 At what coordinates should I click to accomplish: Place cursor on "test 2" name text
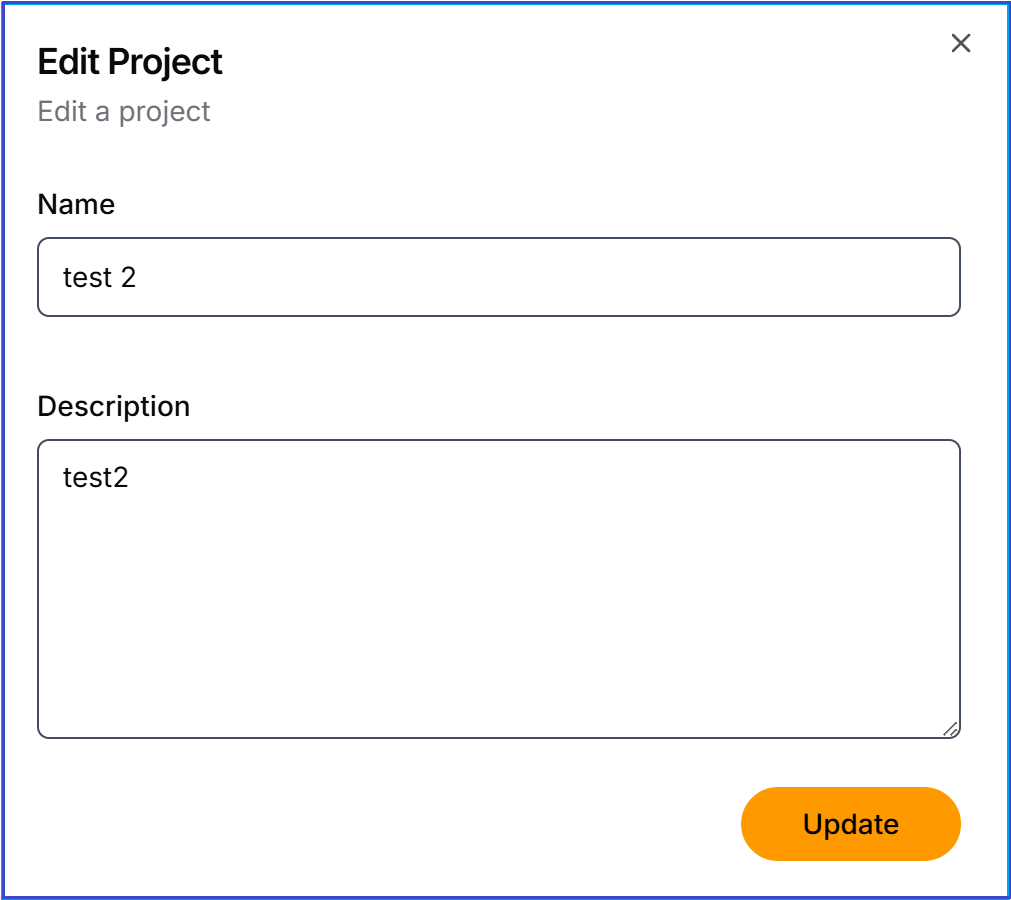click(x=99, y=277)
